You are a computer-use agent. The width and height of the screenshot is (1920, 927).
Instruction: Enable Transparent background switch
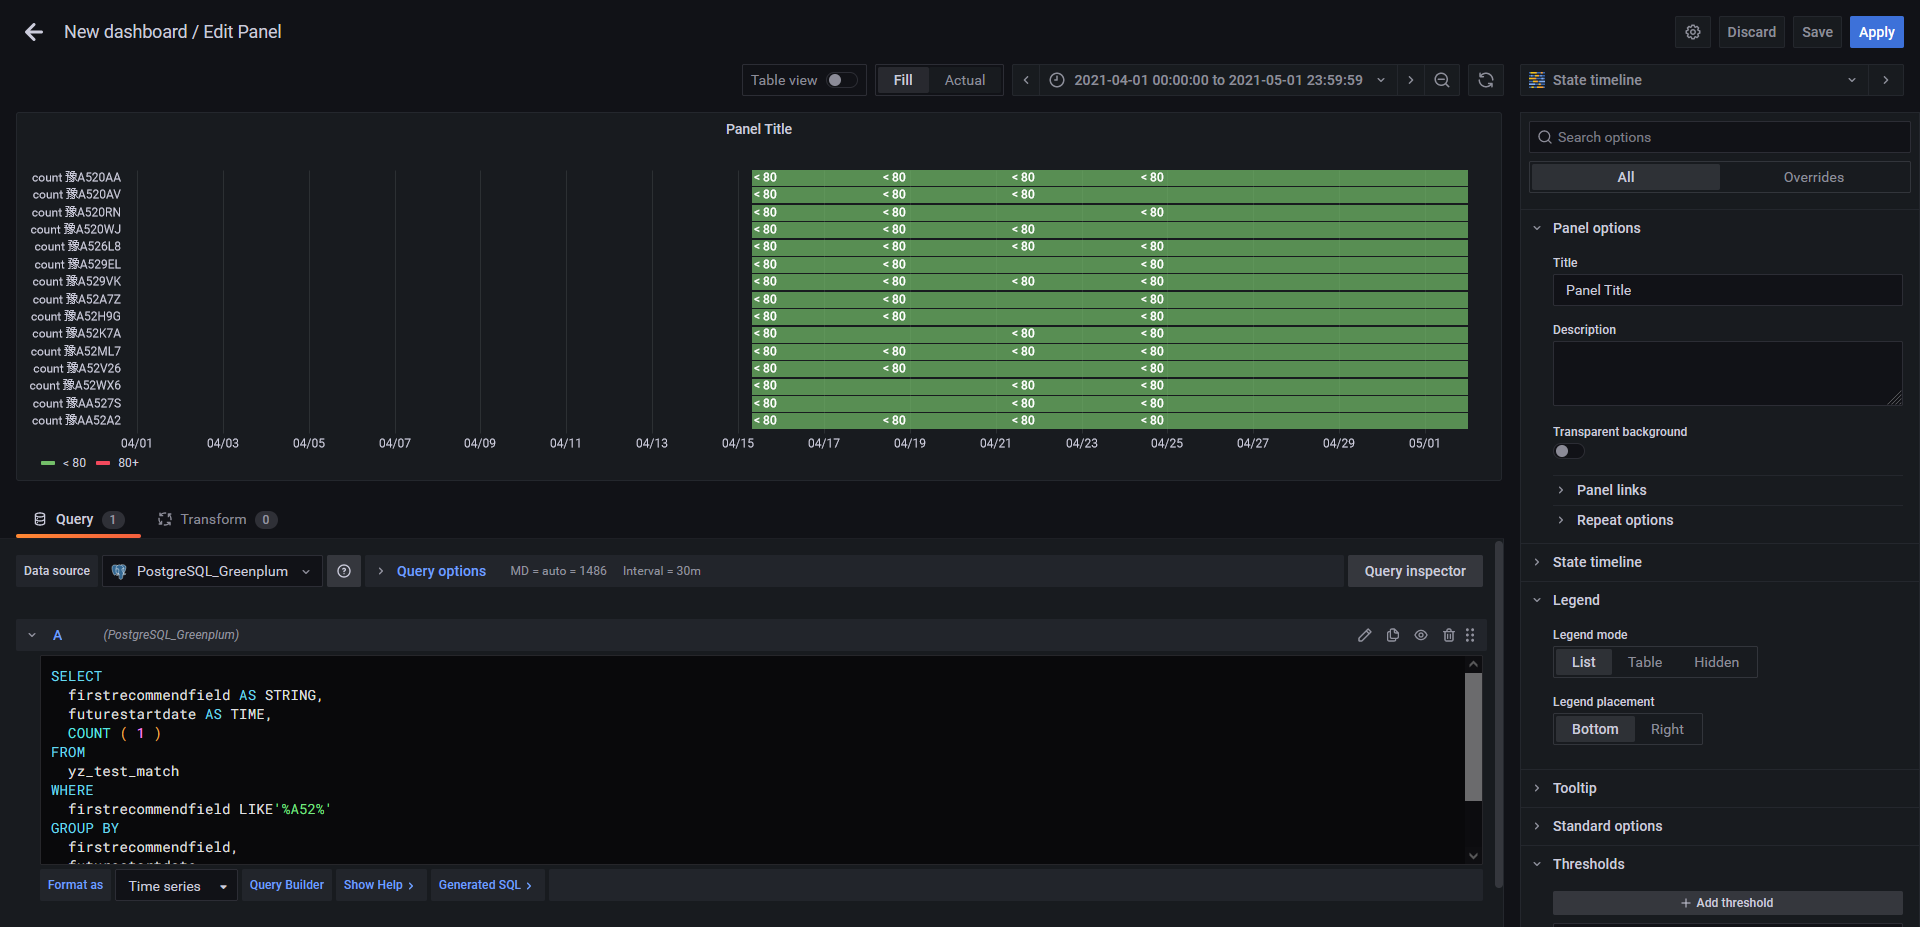pyautogui.click(x=1568, y=451)
